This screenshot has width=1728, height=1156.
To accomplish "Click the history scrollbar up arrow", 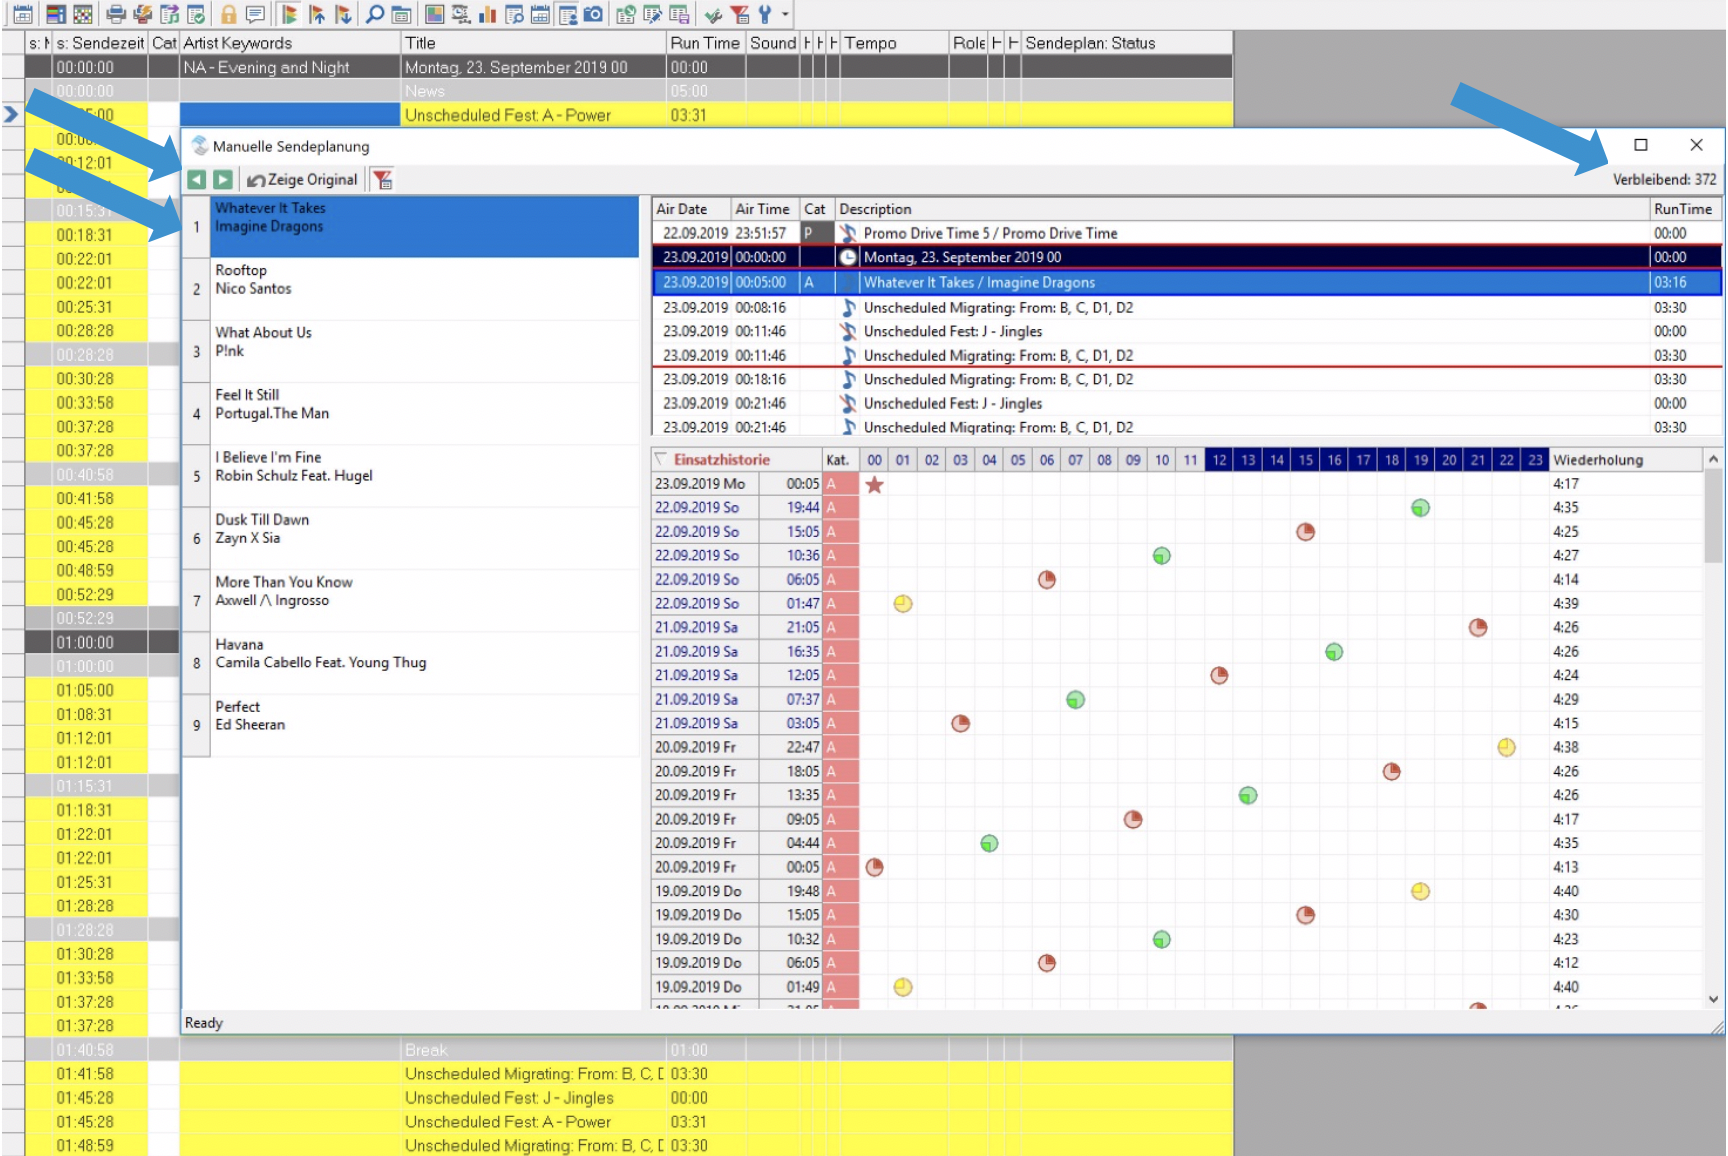I will click(1713, 459).
